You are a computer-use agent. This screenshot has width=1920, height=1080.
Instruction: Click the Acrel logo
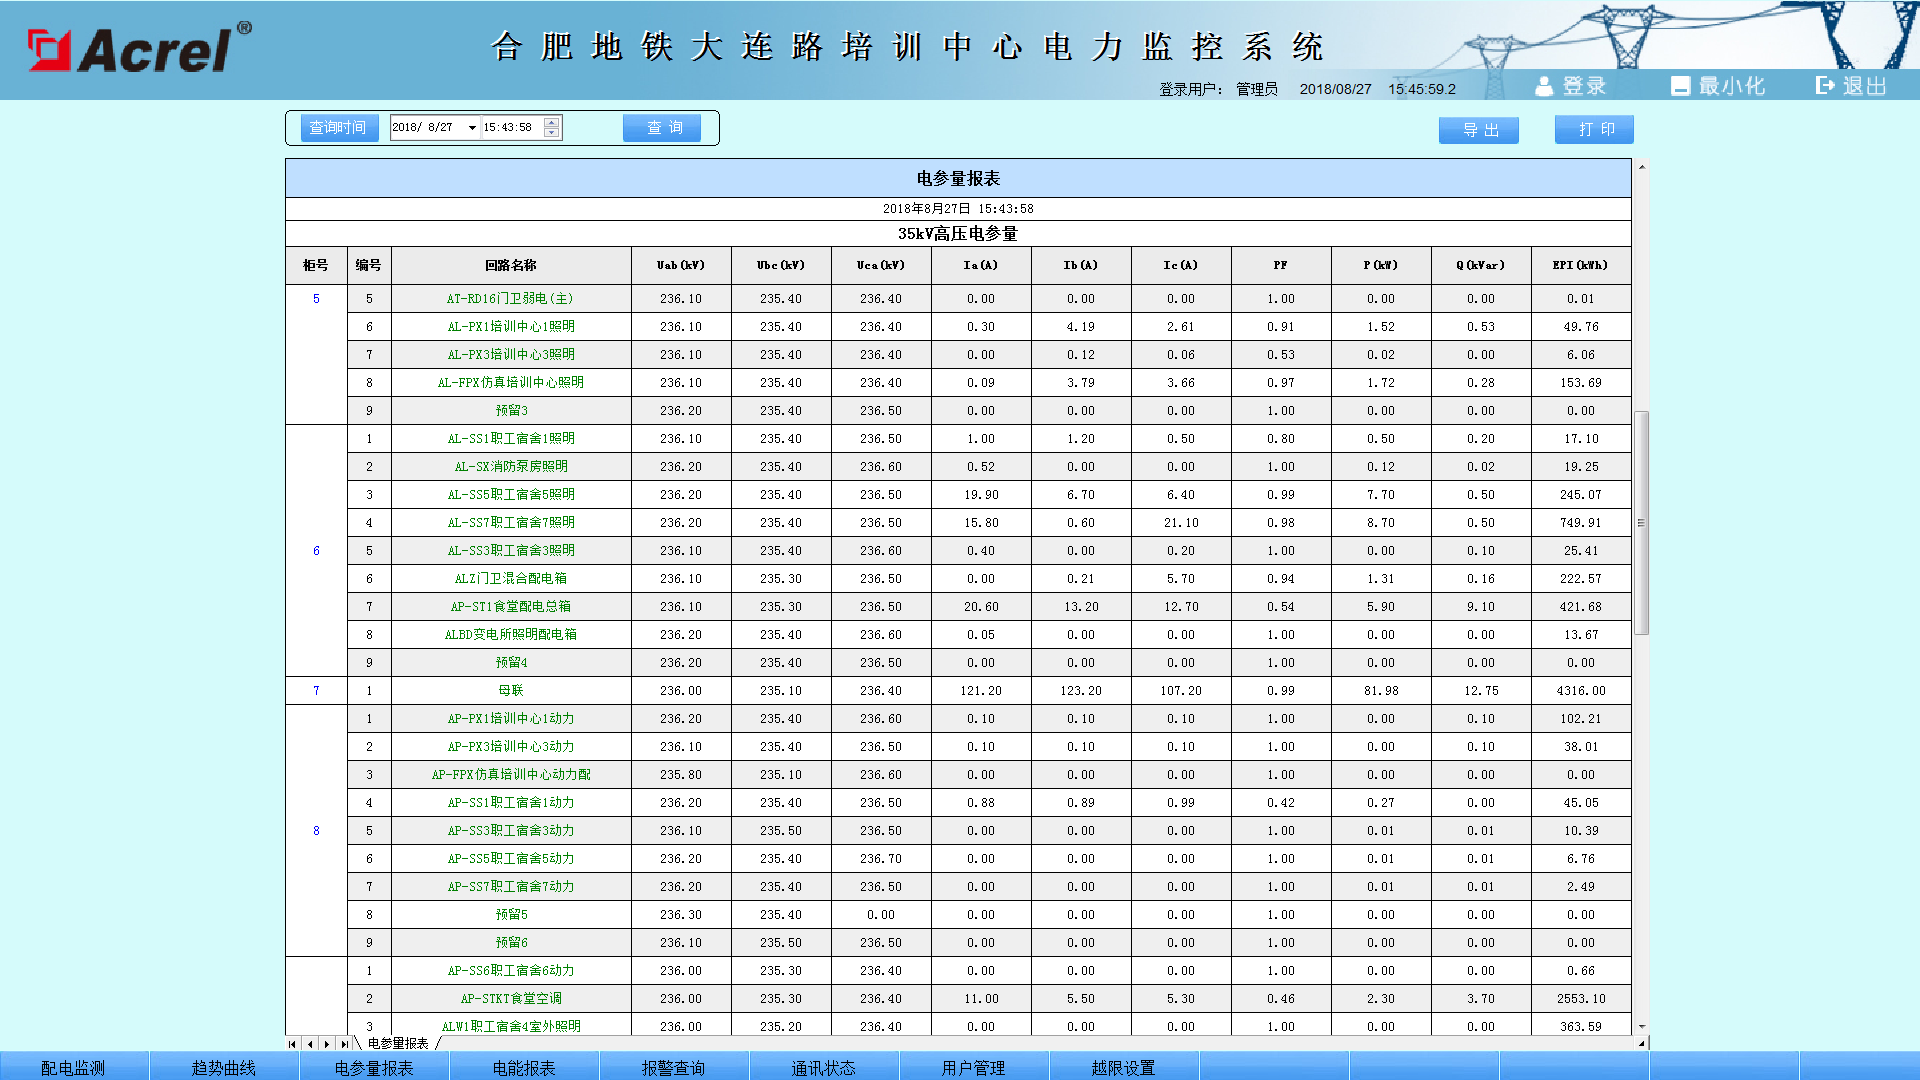[140, 47]
